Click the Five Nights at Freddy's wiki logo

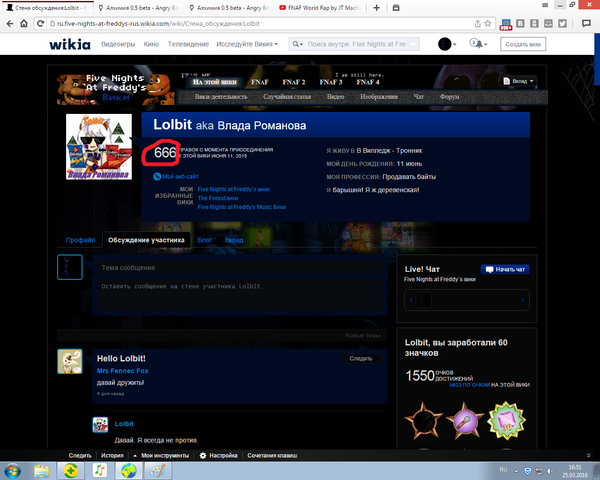[115, 89]
